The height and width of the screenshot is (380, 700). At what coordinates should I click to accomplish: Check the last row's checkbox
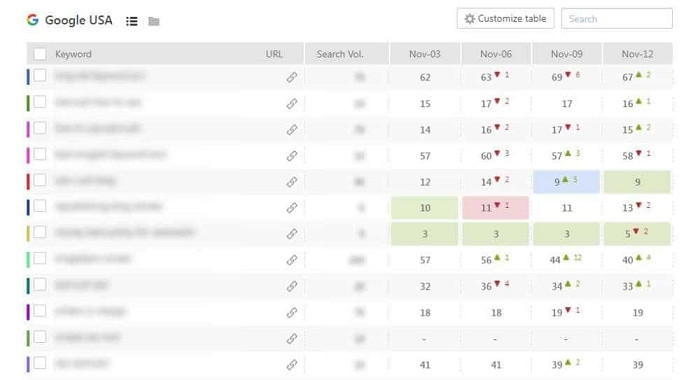pos(40,363)
